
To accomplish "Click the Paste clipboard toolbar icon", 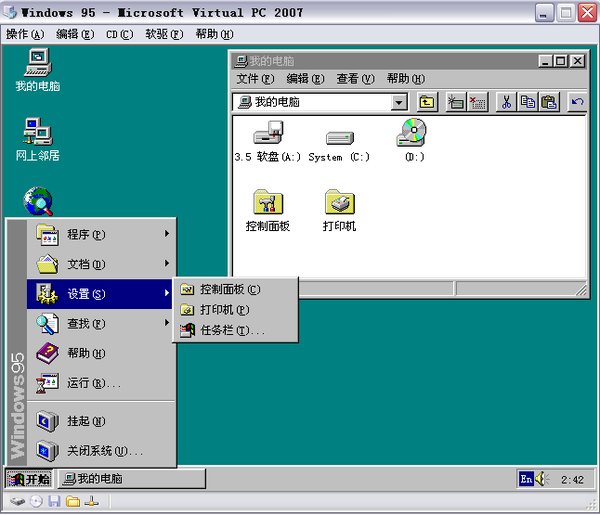I will (x=549, y=102).
